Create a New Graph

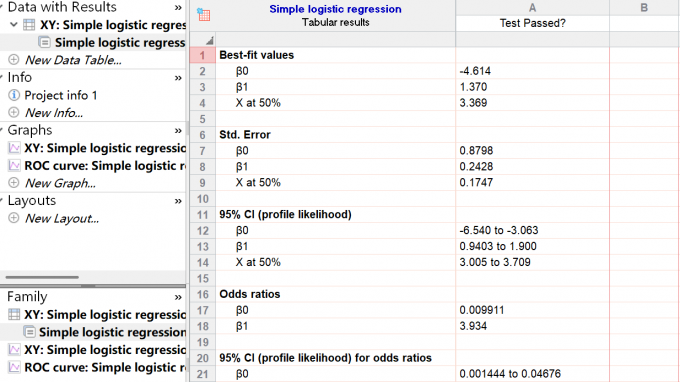coord(60,183)
